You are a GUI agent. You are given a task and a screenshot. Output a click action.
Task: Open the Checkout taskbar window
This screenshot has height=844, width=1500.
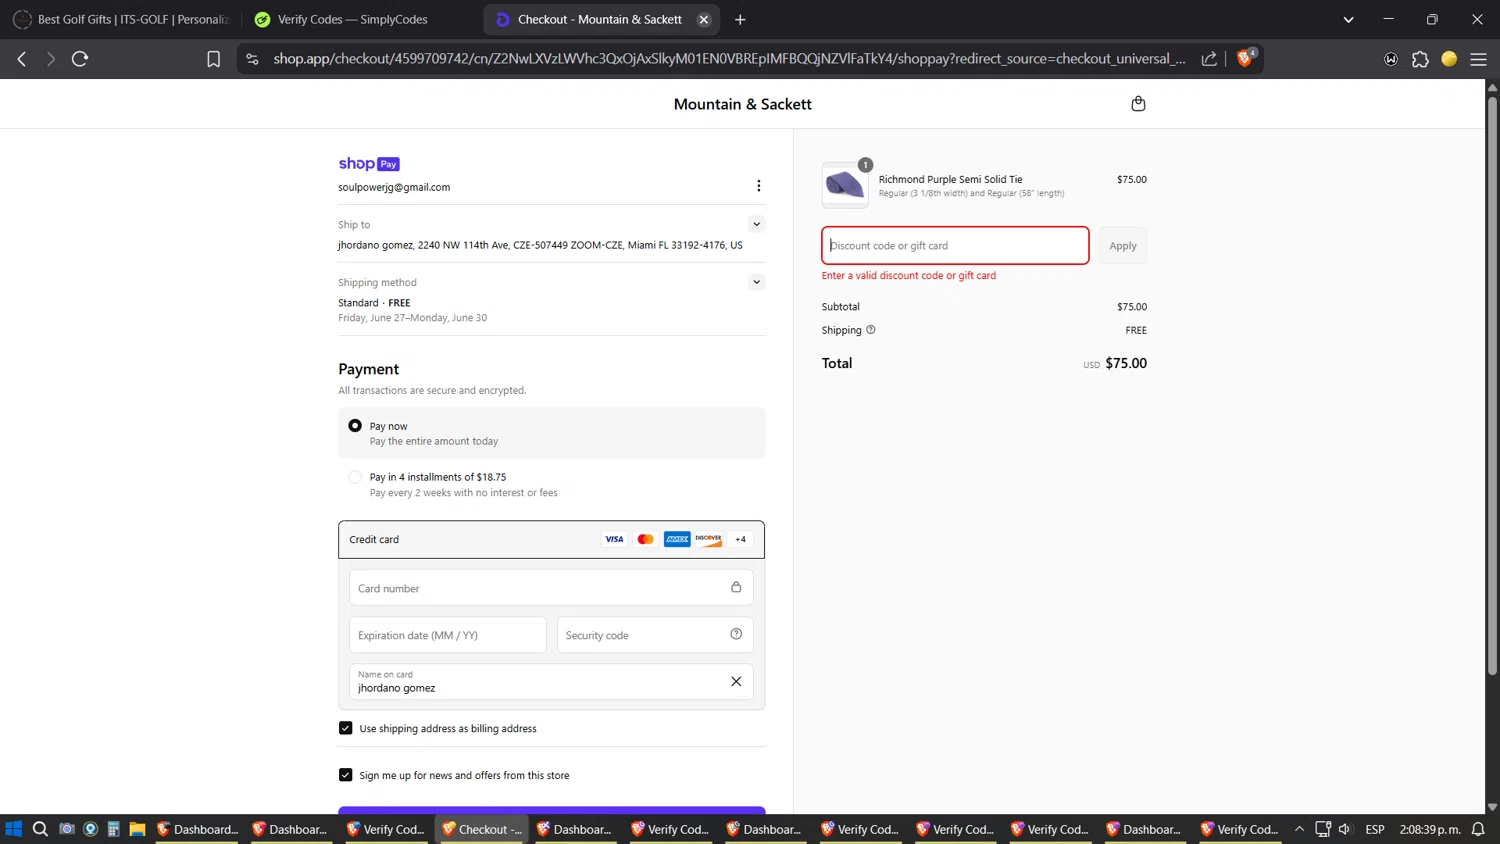point(483,829)
